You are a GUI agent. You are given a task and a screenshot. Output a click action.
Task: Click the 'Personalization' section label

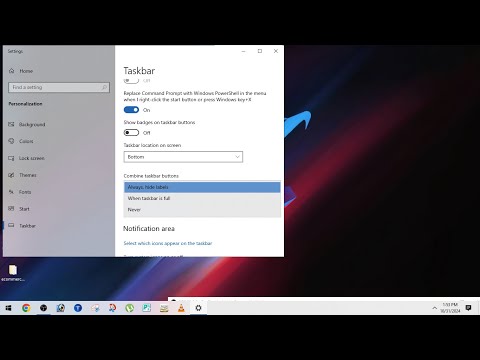25,104
